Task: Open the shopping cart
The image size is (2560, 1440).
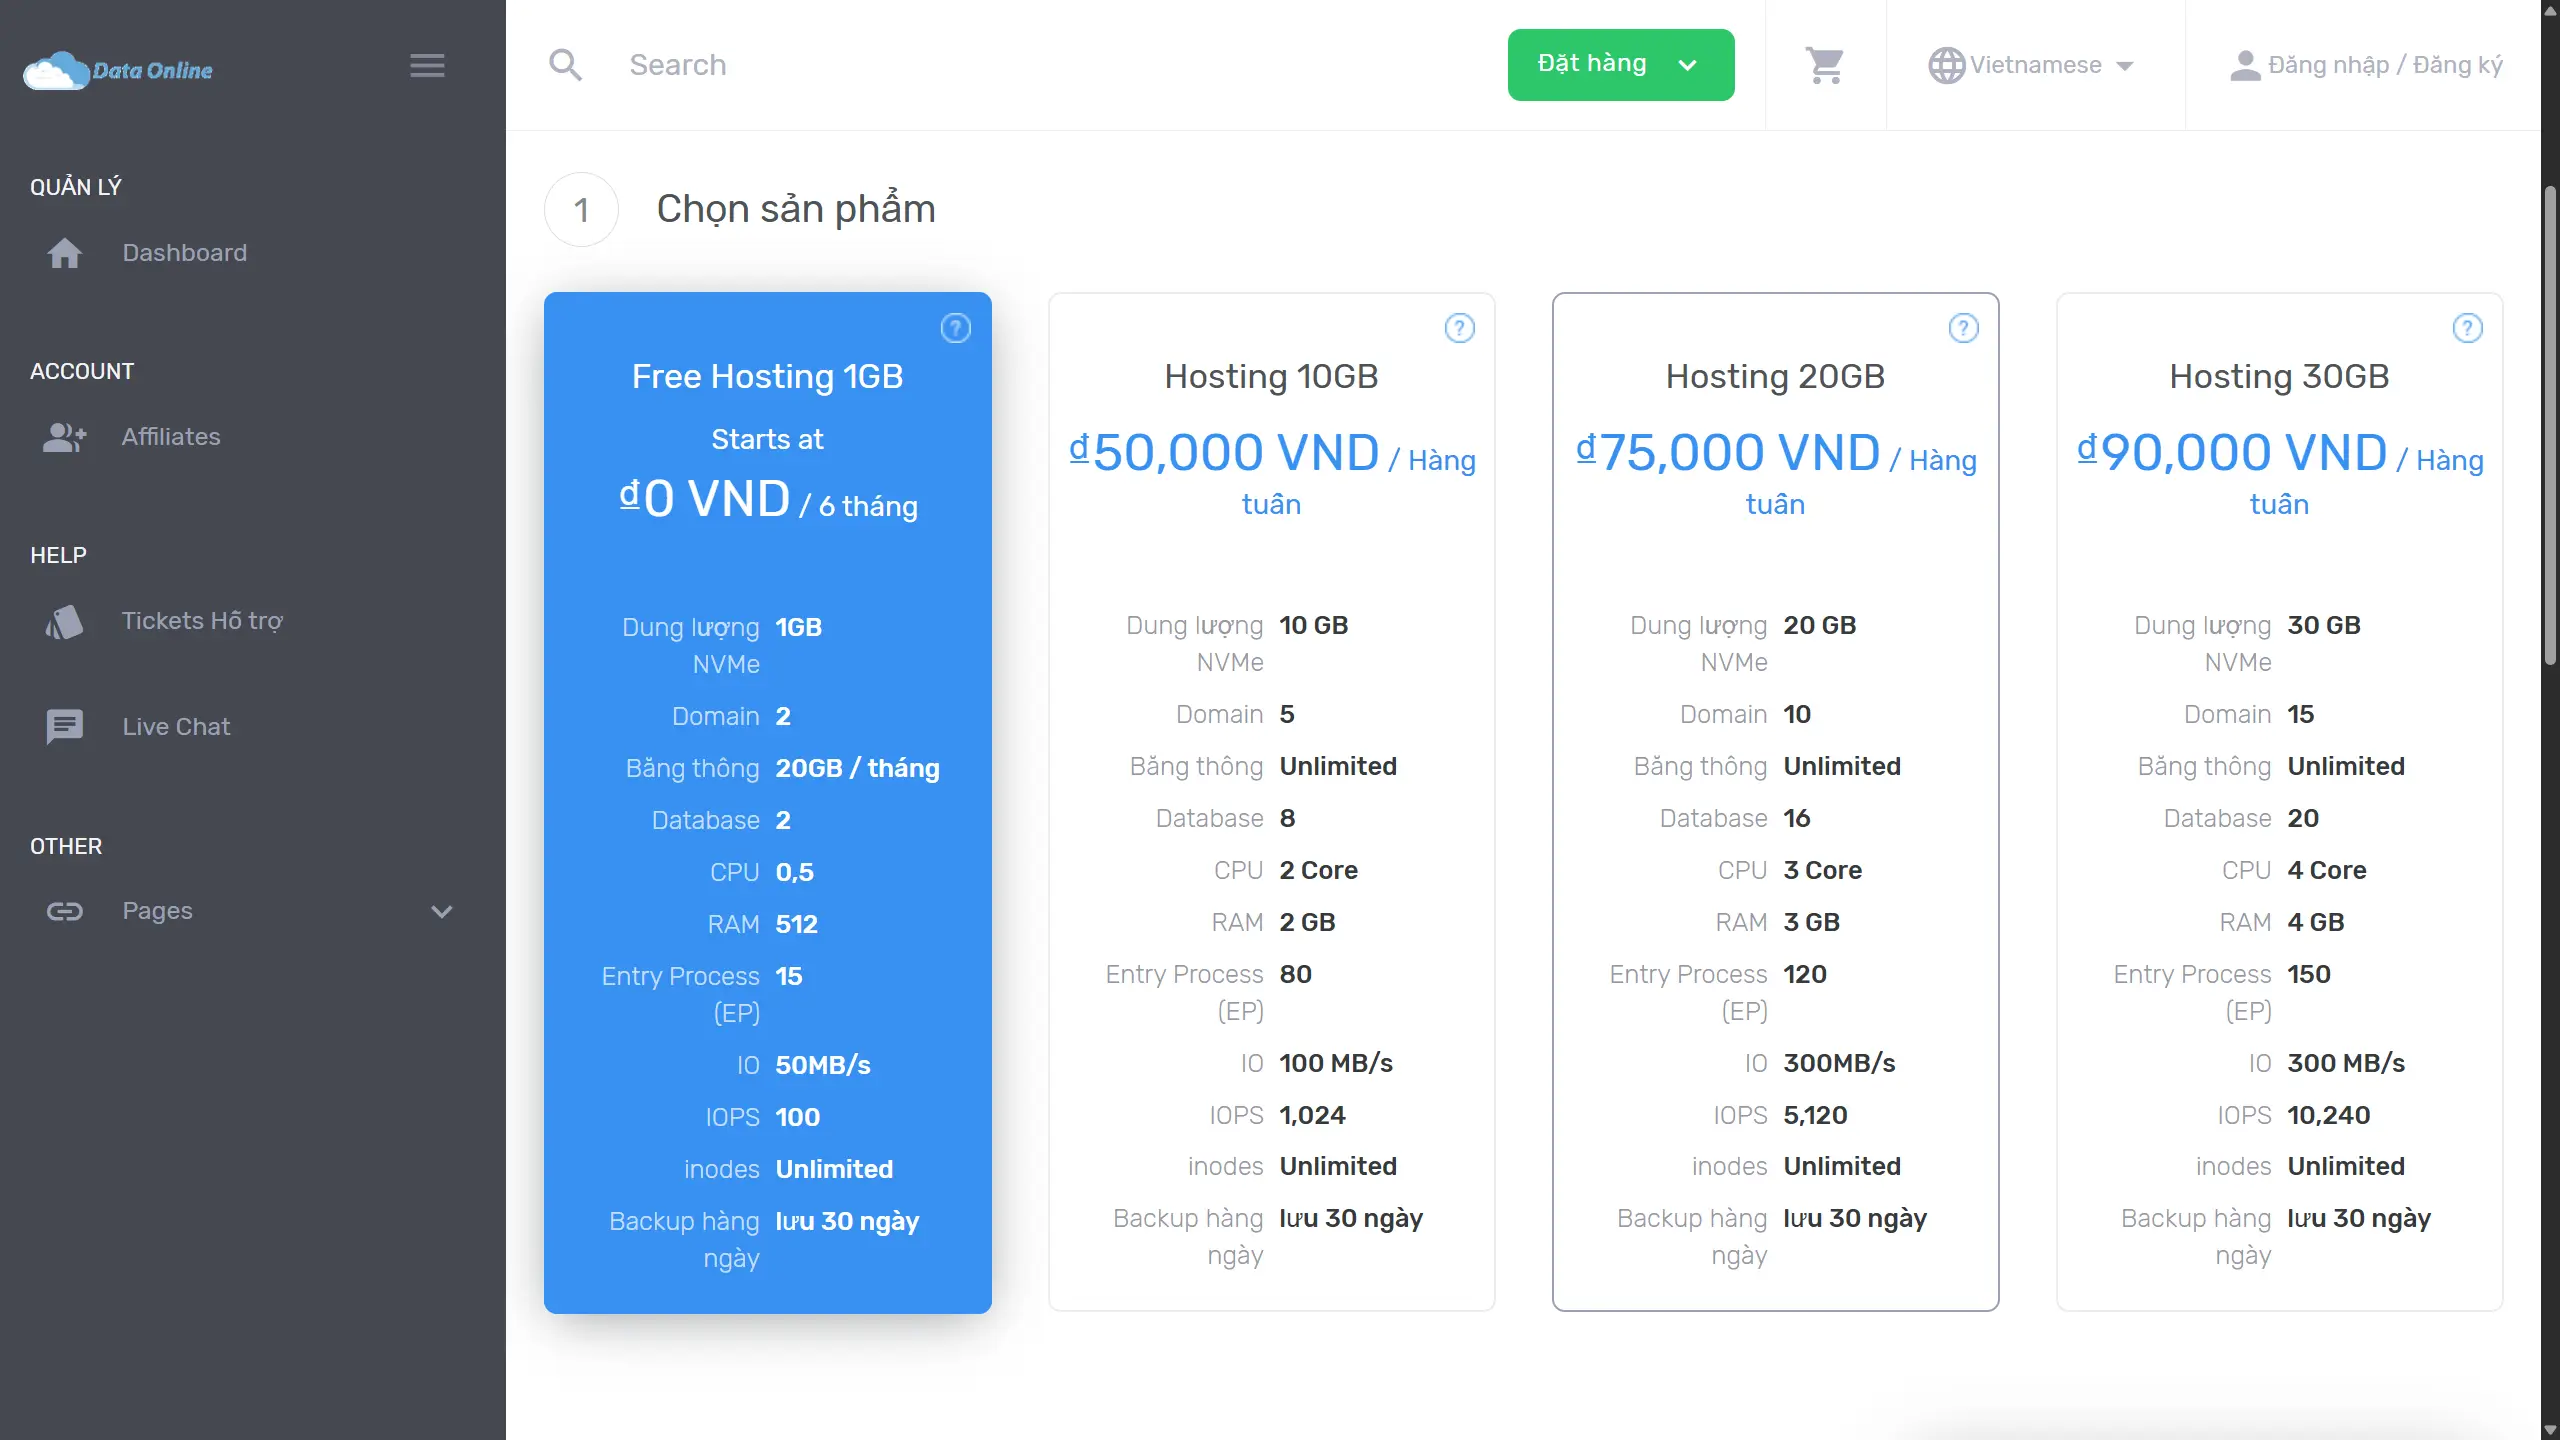Action: coord(1825,65)
